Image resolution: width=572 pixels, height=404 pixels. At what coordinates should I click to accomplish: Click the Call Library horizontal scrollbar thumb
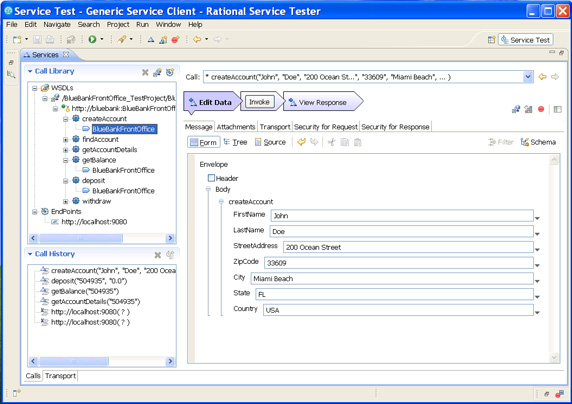[81, 238]
